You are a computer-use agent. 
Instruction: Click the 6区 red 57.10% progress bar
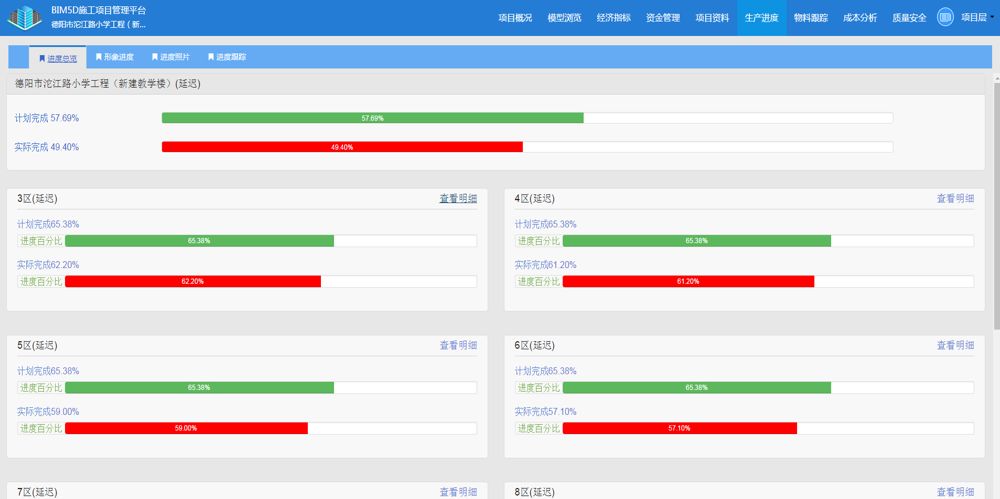coord(680,428)
